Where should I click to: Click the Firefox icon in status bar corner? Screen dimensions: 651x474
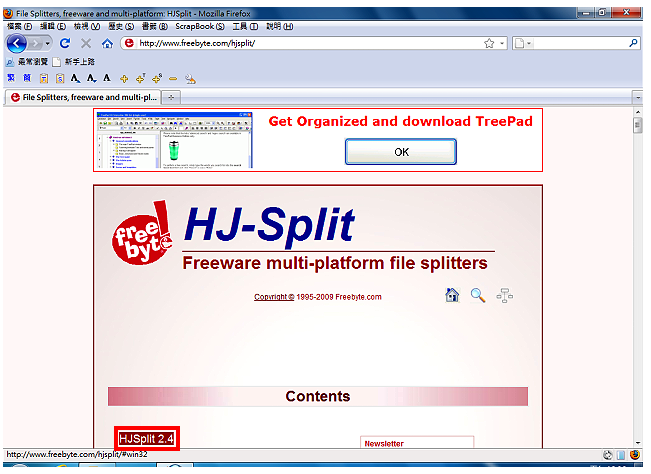coord(634,455)
